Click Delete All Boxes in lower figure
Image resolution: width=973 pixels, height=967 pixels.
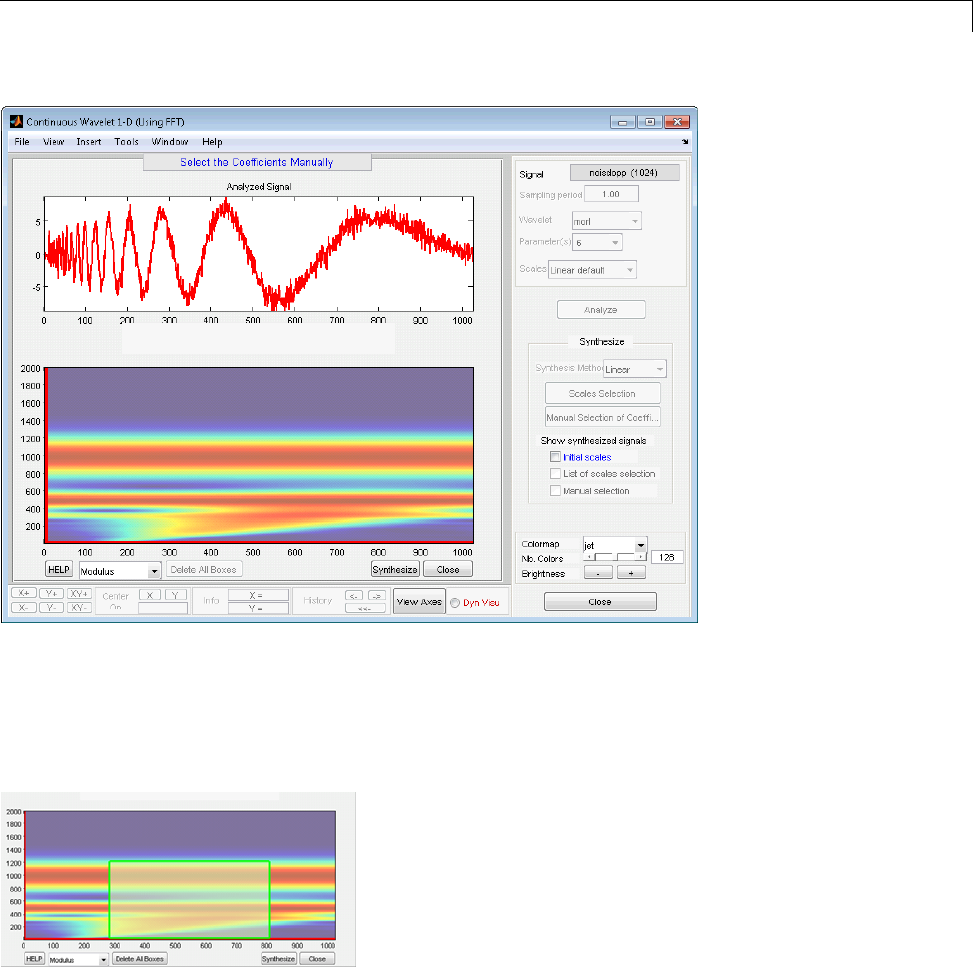coord(140,959)
